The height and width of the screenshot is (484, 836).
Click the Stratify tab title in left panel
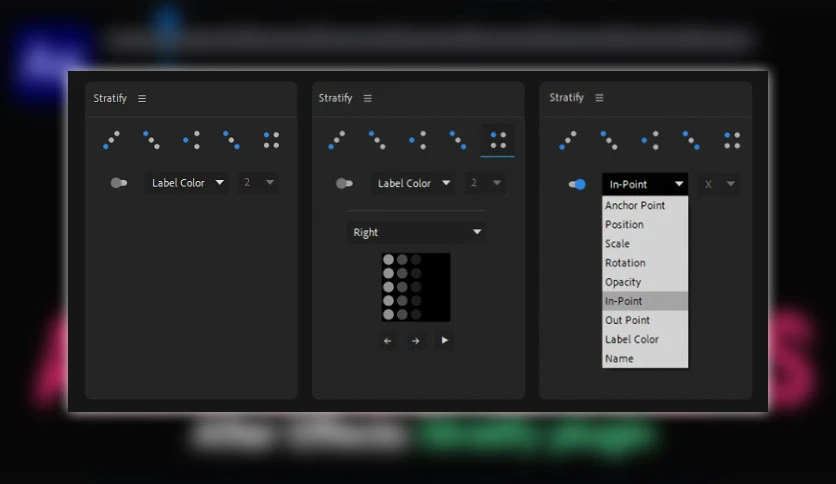[110, 98]
